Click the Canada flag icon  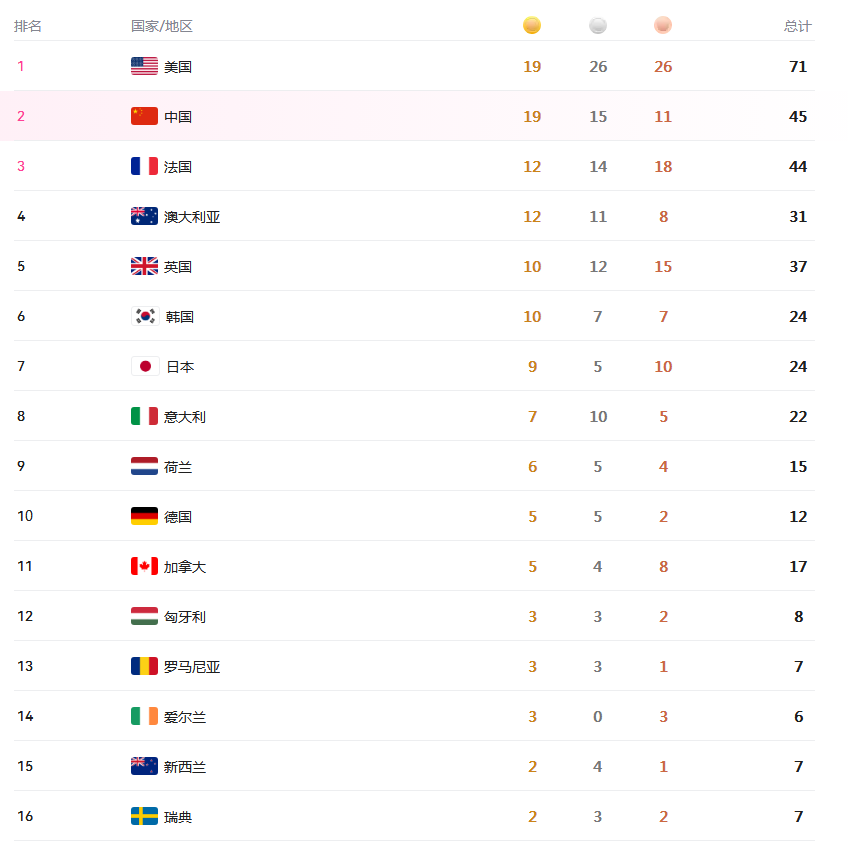tap(144, 566)
